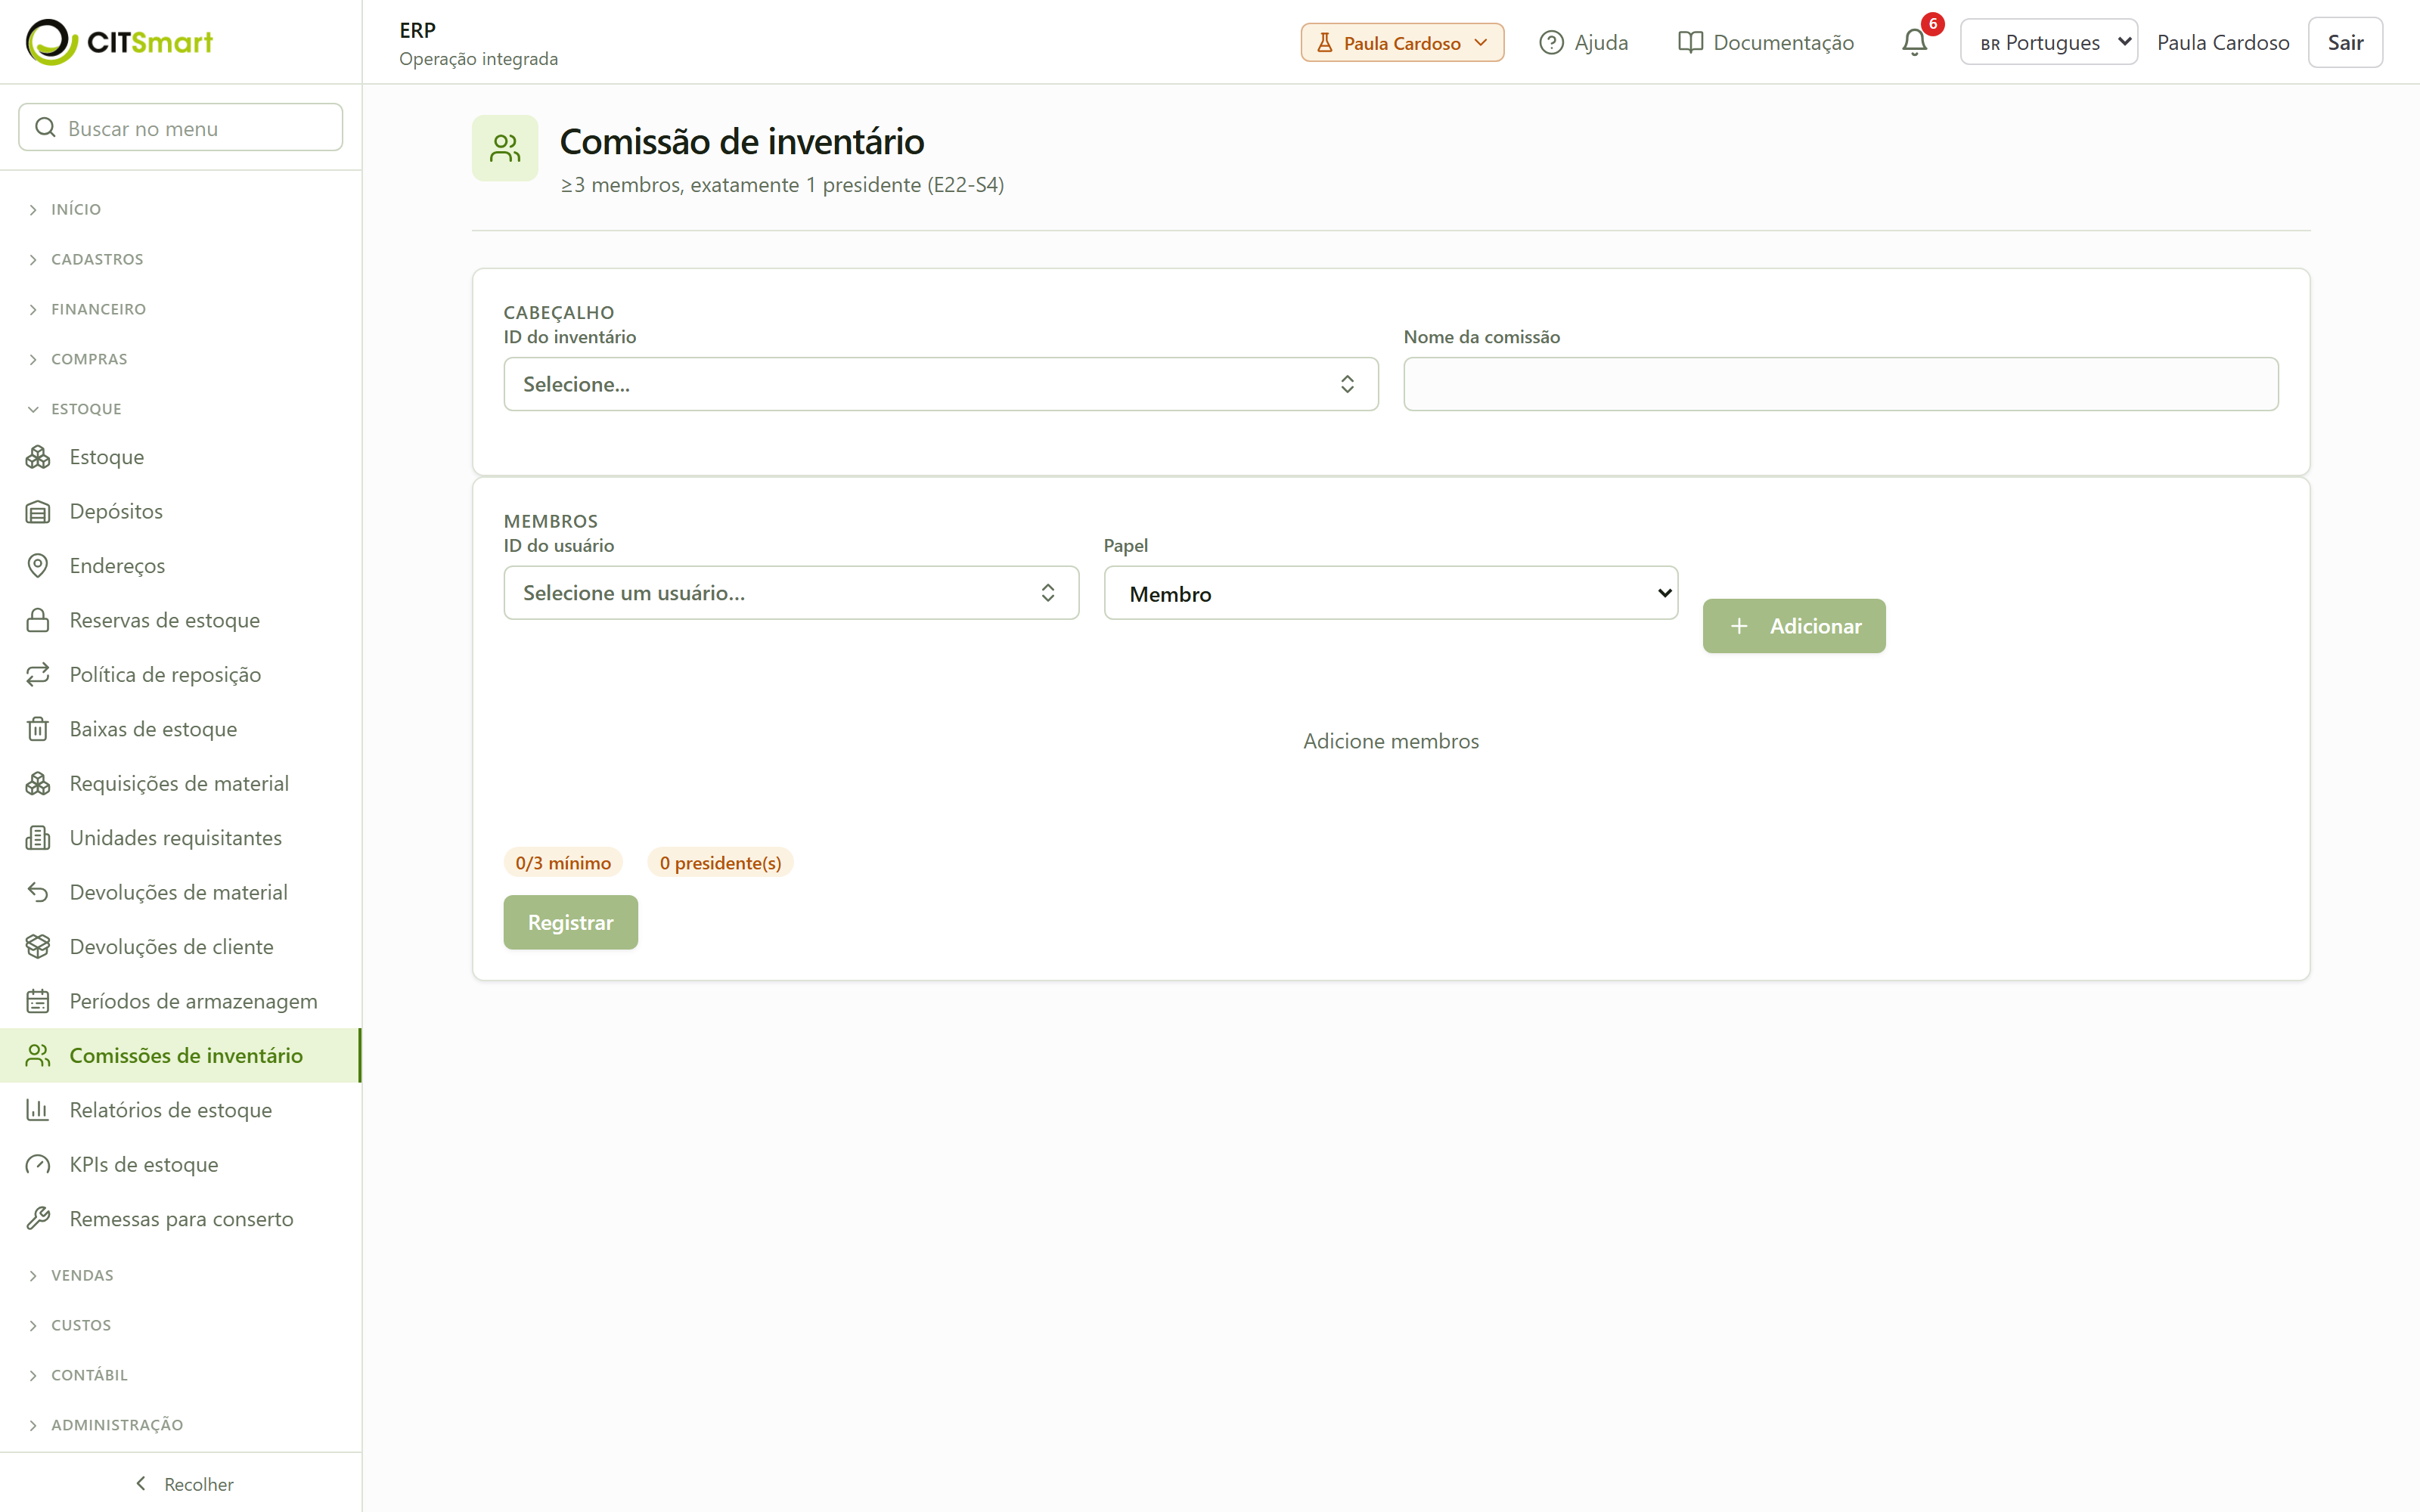Open Devoluções de material
The height and width of the screenshot is (1512, 2420).
pos(180,892)
